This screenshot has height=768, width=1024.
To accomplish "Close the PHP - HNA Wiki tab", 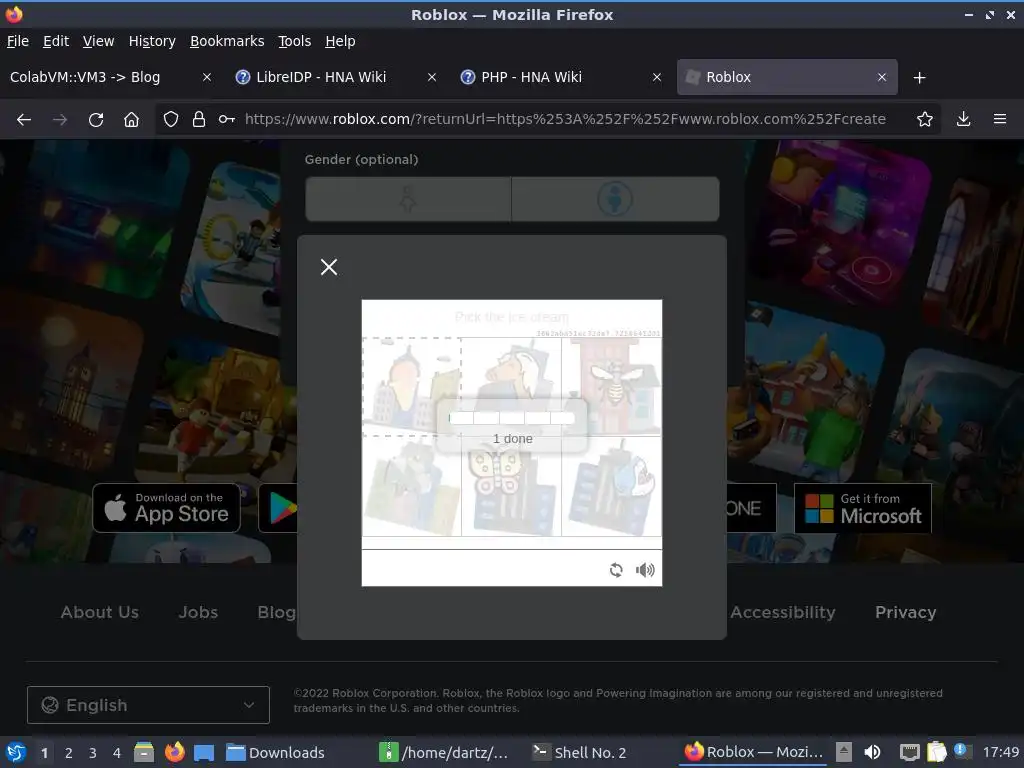I will pos(657,77).
